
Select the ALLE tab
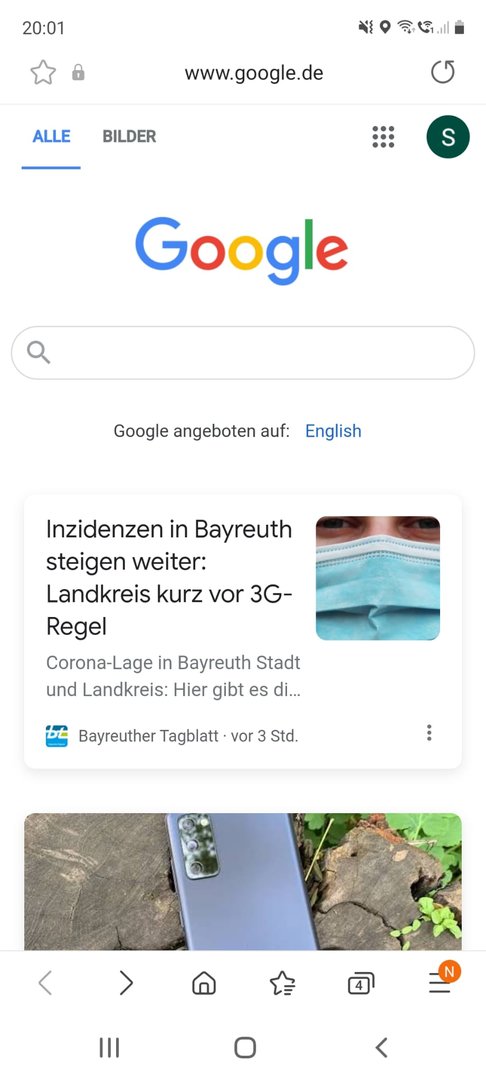point(52,136)
